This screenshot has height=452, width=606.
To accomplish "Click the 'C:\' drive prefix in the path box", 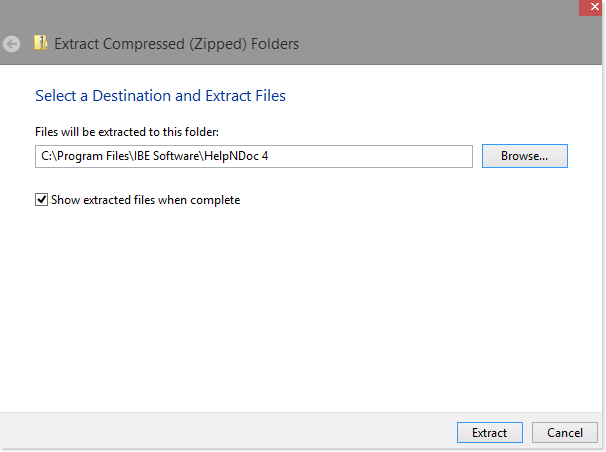I will coord(49,156).
